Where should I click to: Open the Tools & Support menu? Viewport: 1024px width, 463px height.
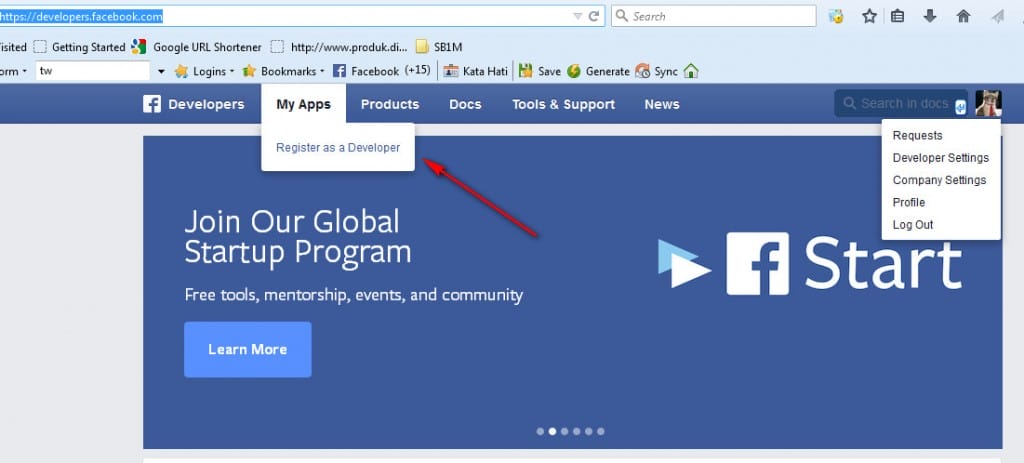tap(564, 104)
